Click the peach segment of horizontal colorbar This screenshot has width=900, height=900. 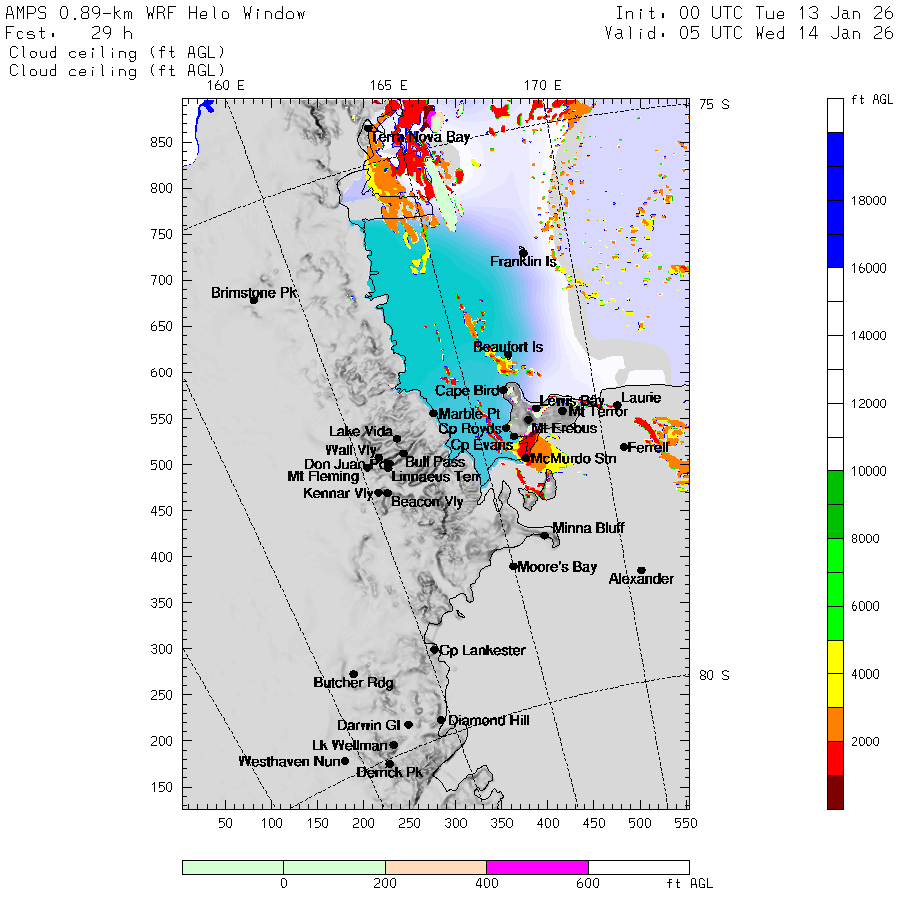point(435,867)
